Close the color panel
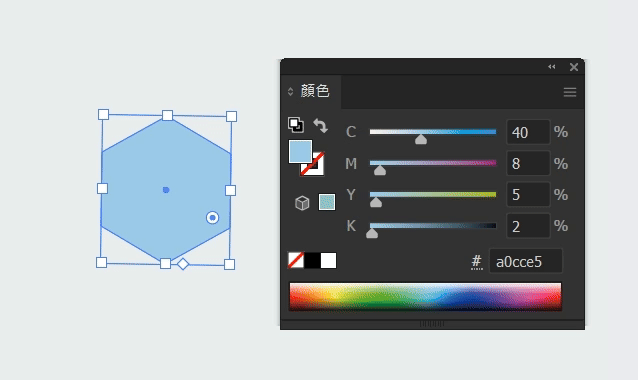 tap(574, 67)
